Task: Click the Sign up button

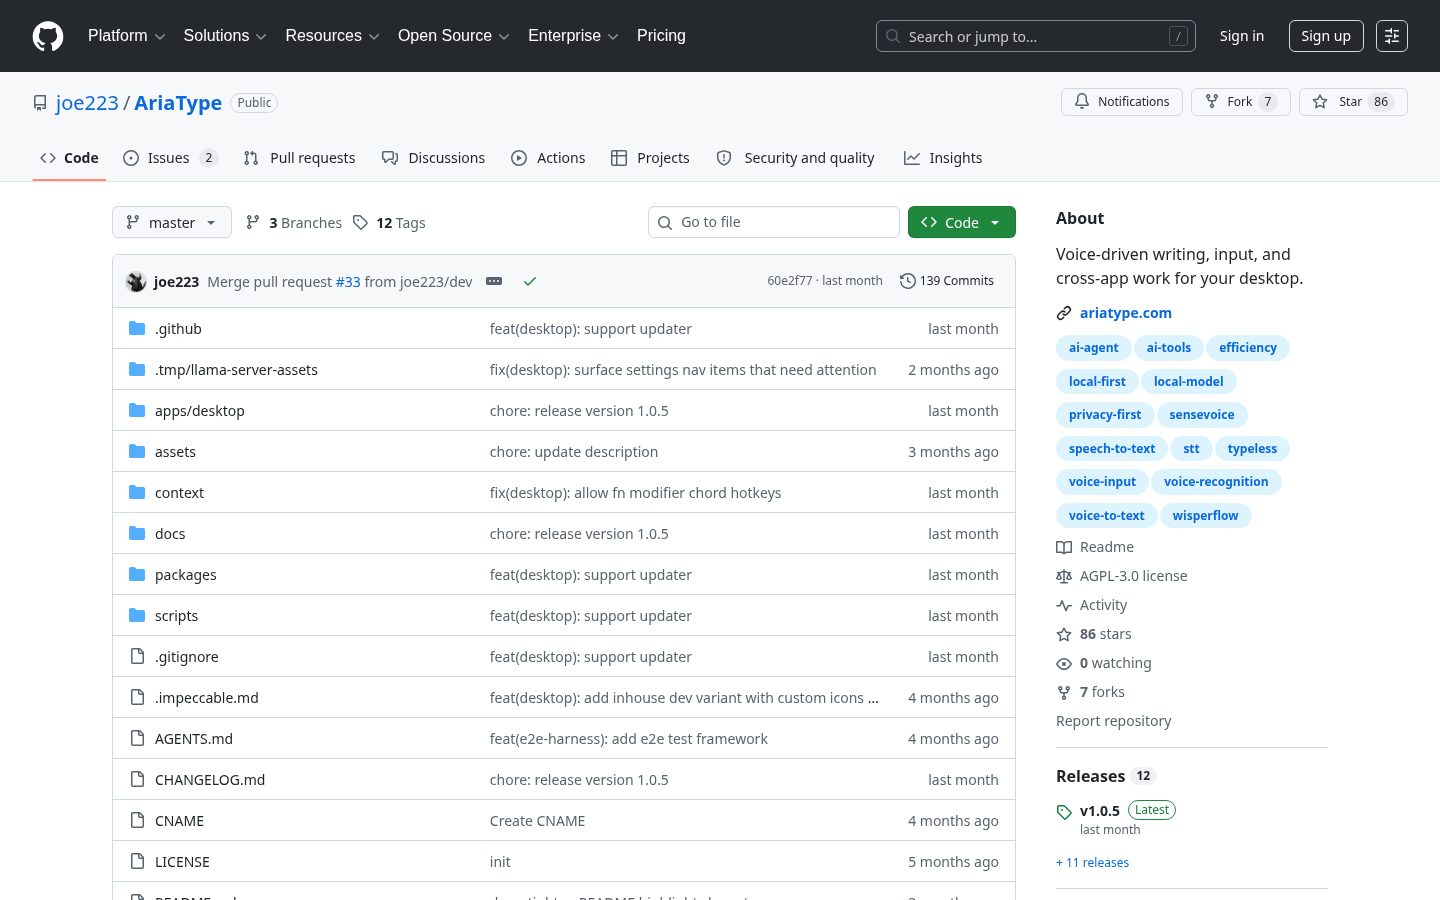Action: [1326, 36]
